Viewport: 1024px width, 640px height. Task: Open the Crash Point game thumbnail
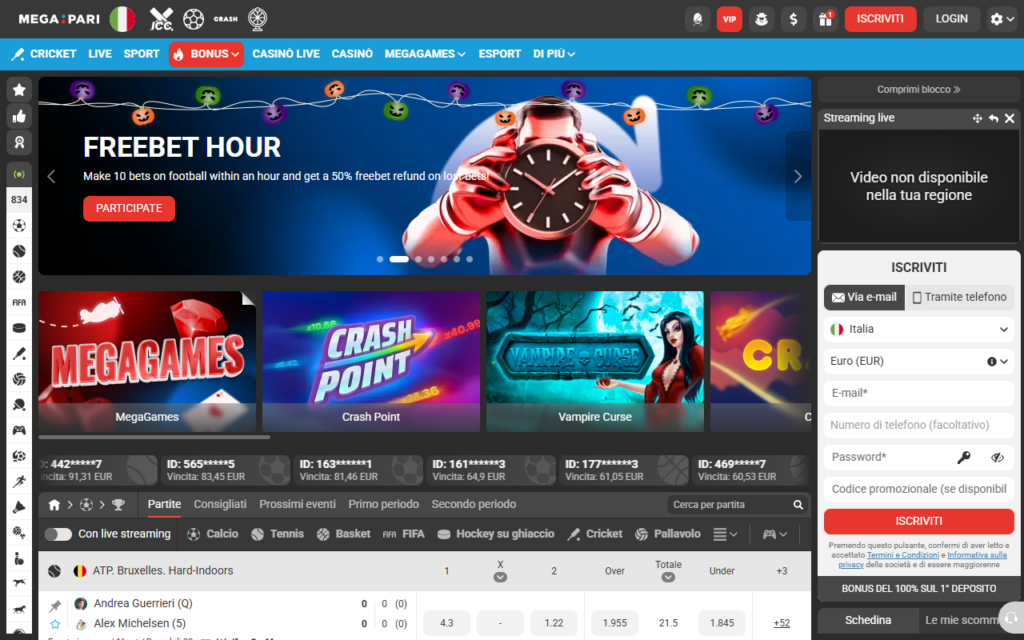coord(371,361)
